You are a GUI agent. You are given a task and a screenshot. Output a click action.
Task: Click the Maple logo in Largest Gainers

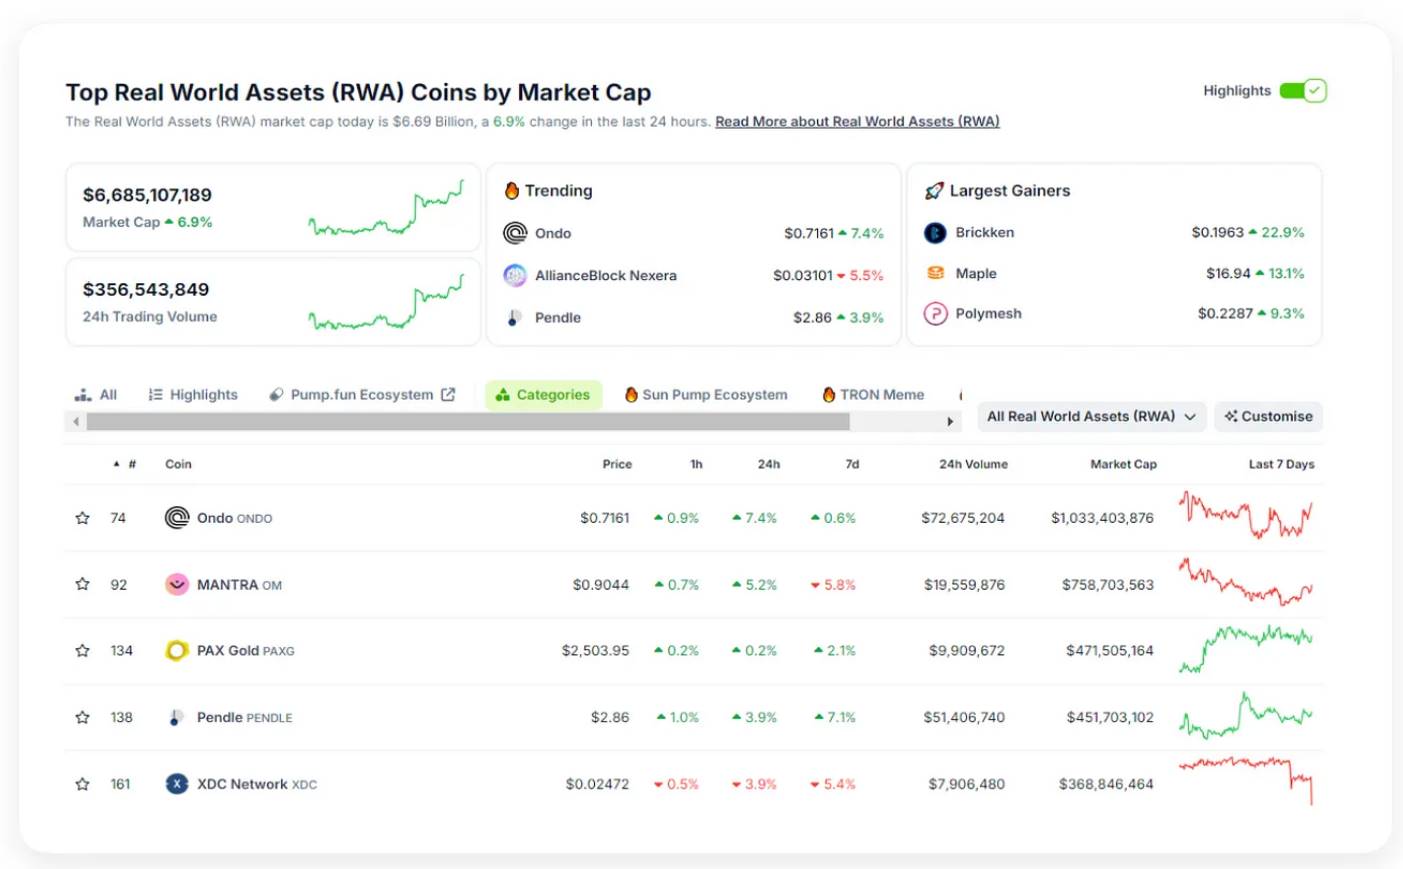point(935,273)
